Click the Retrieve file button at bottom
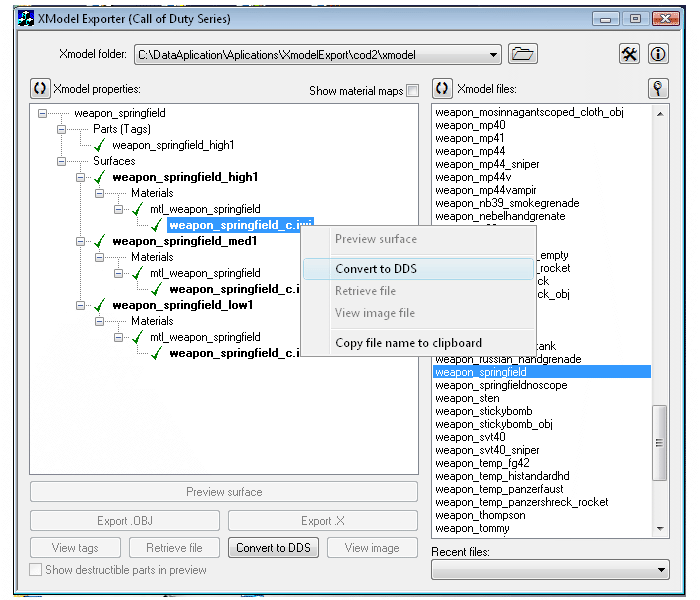 [x=174, y=548]
